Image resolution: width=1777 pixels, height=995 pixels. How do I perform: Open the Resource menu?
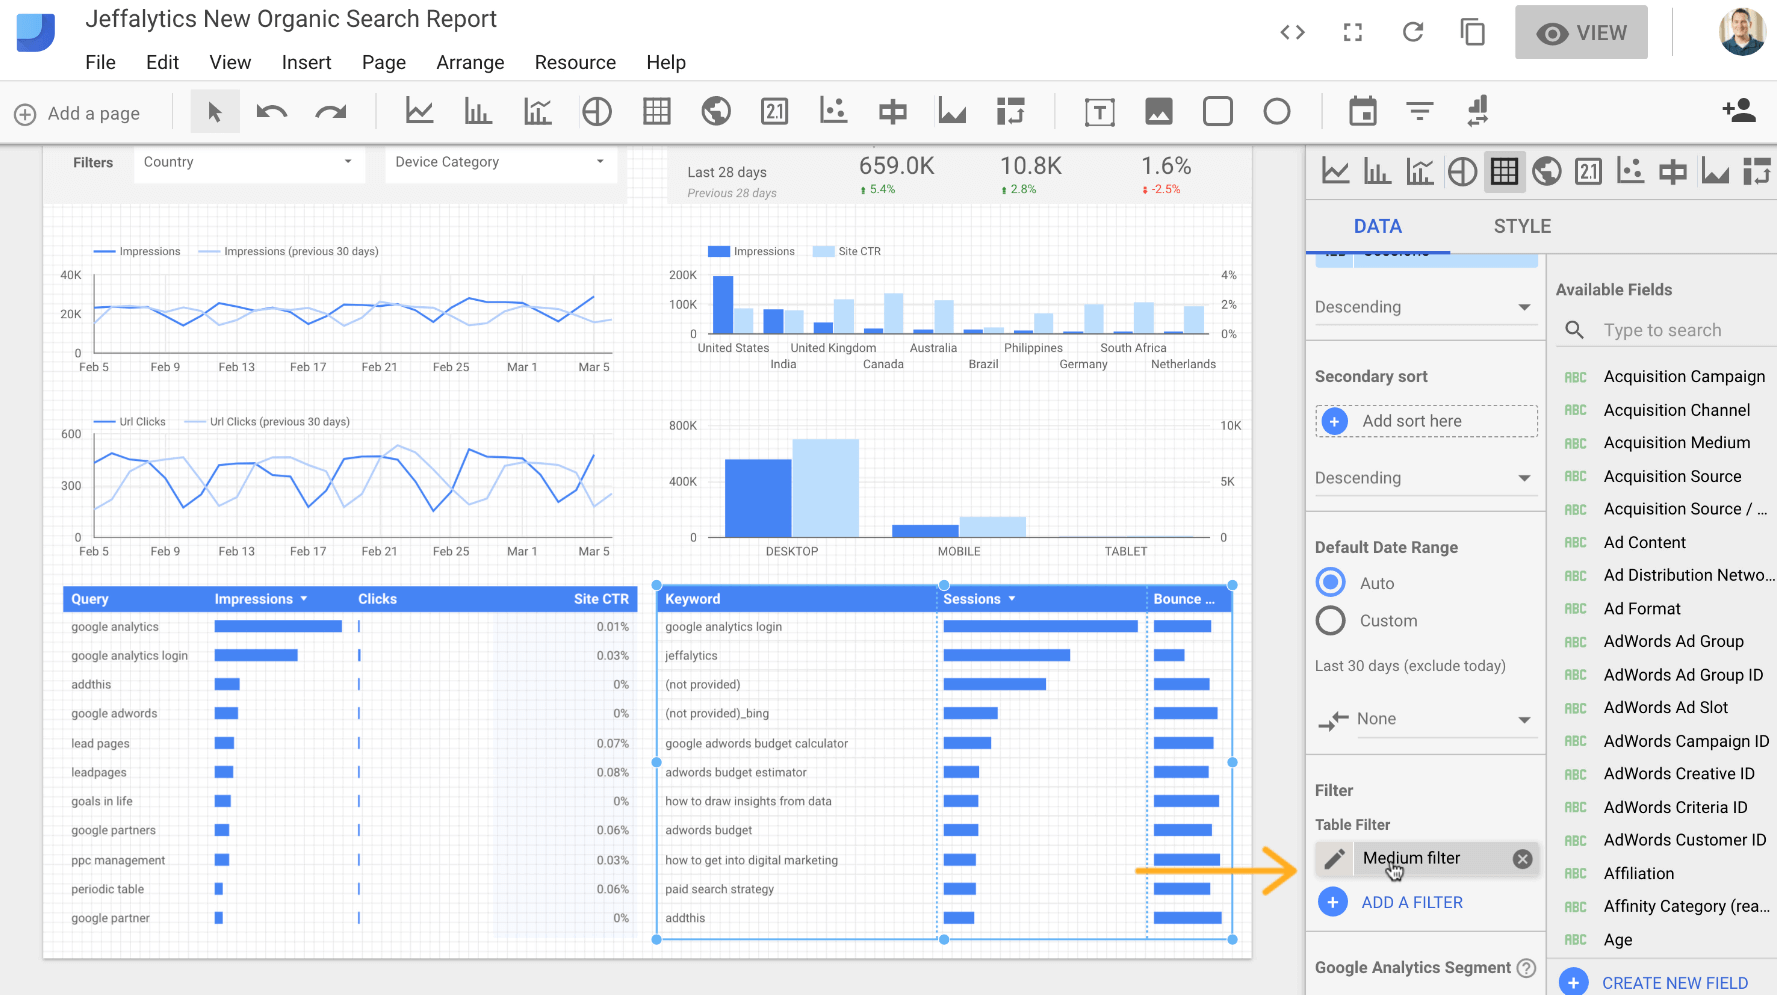pos(575,62)
